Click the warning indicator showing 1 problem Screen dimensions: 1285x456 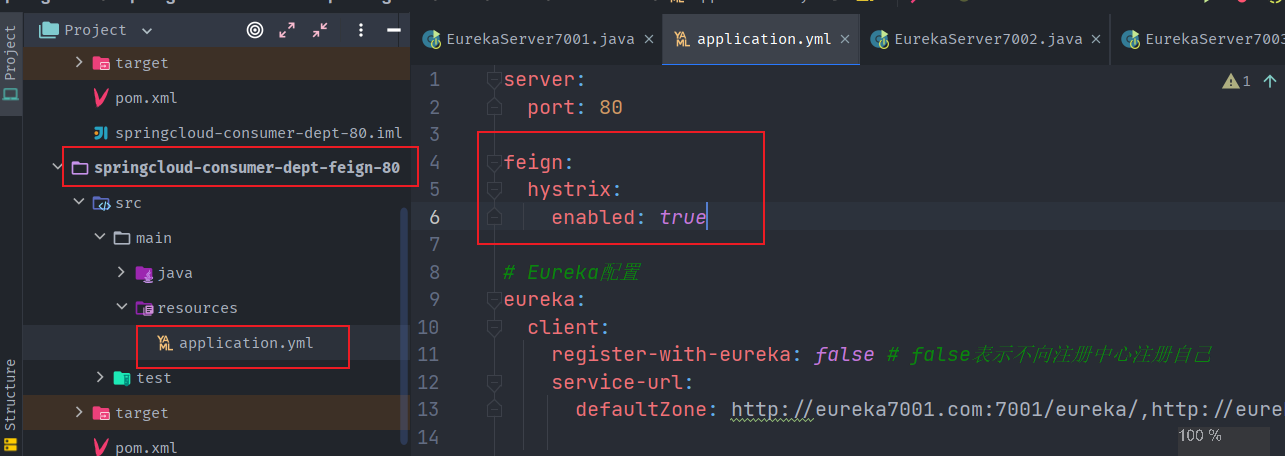click(x=1236, y=81)
